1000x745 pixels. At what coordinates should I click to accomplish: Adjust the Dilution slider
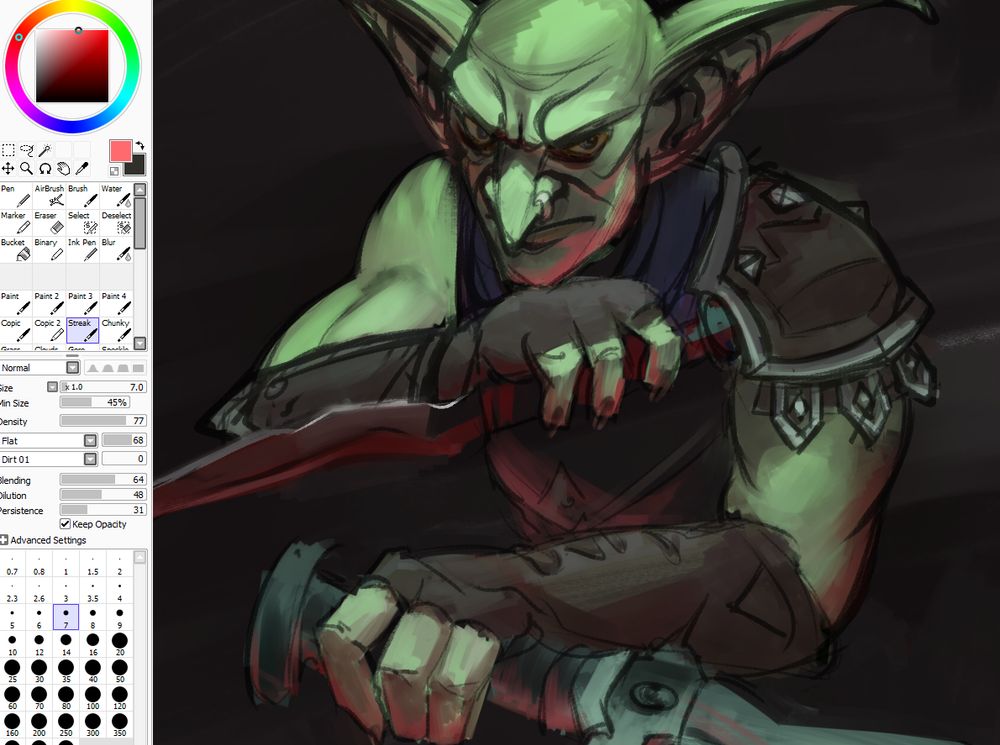click(x=103, y=495)
